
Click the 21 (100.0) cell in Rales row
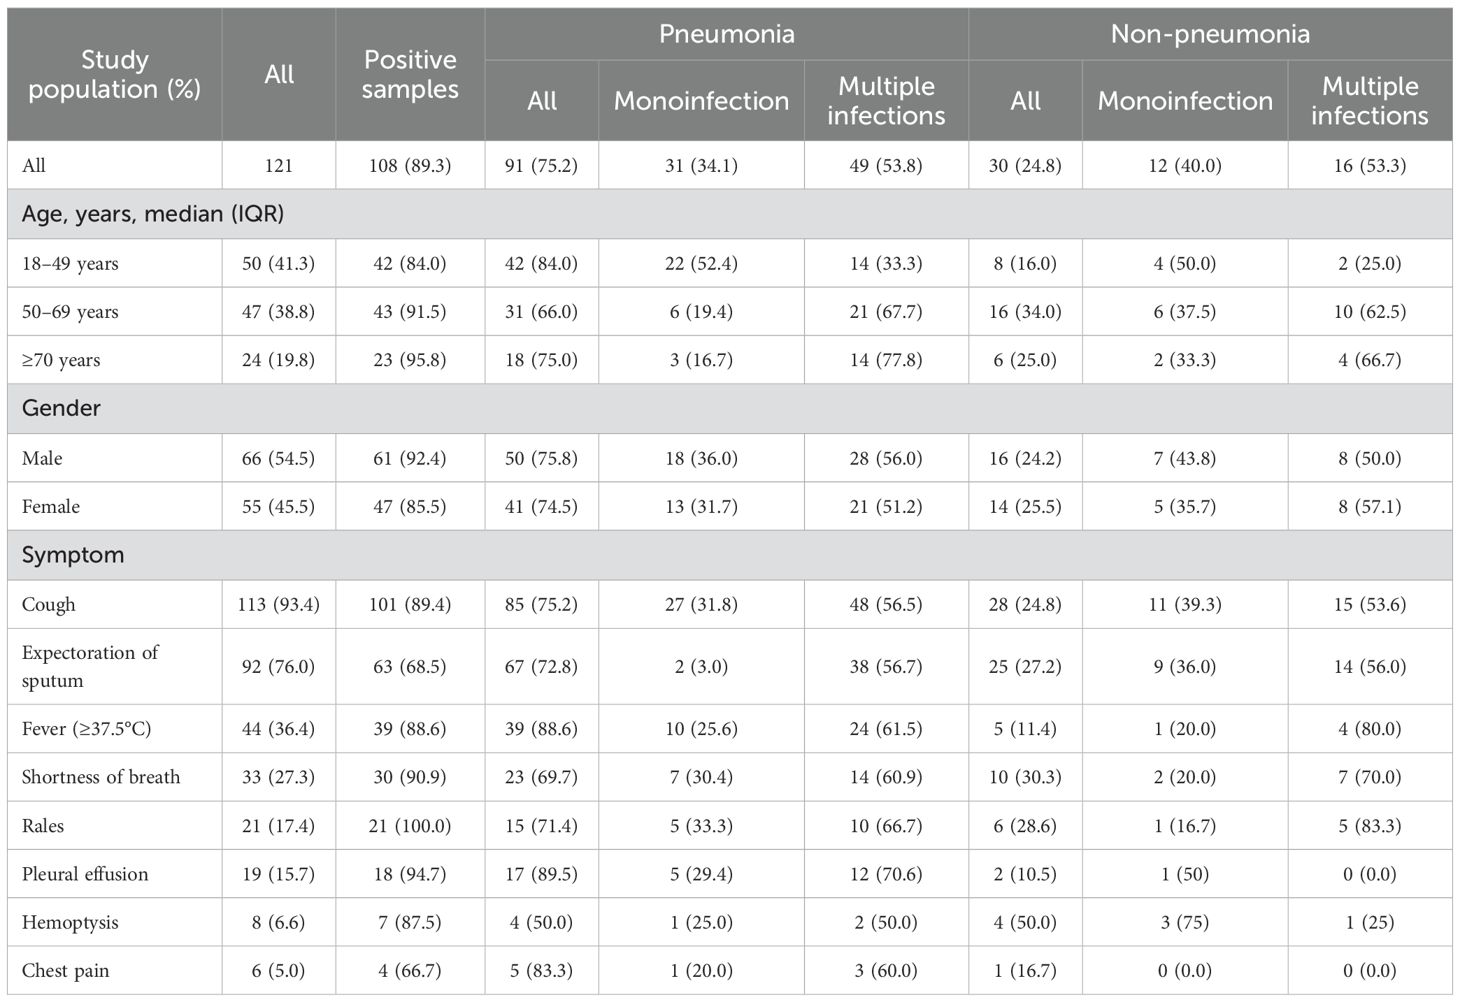click(410, 826)
